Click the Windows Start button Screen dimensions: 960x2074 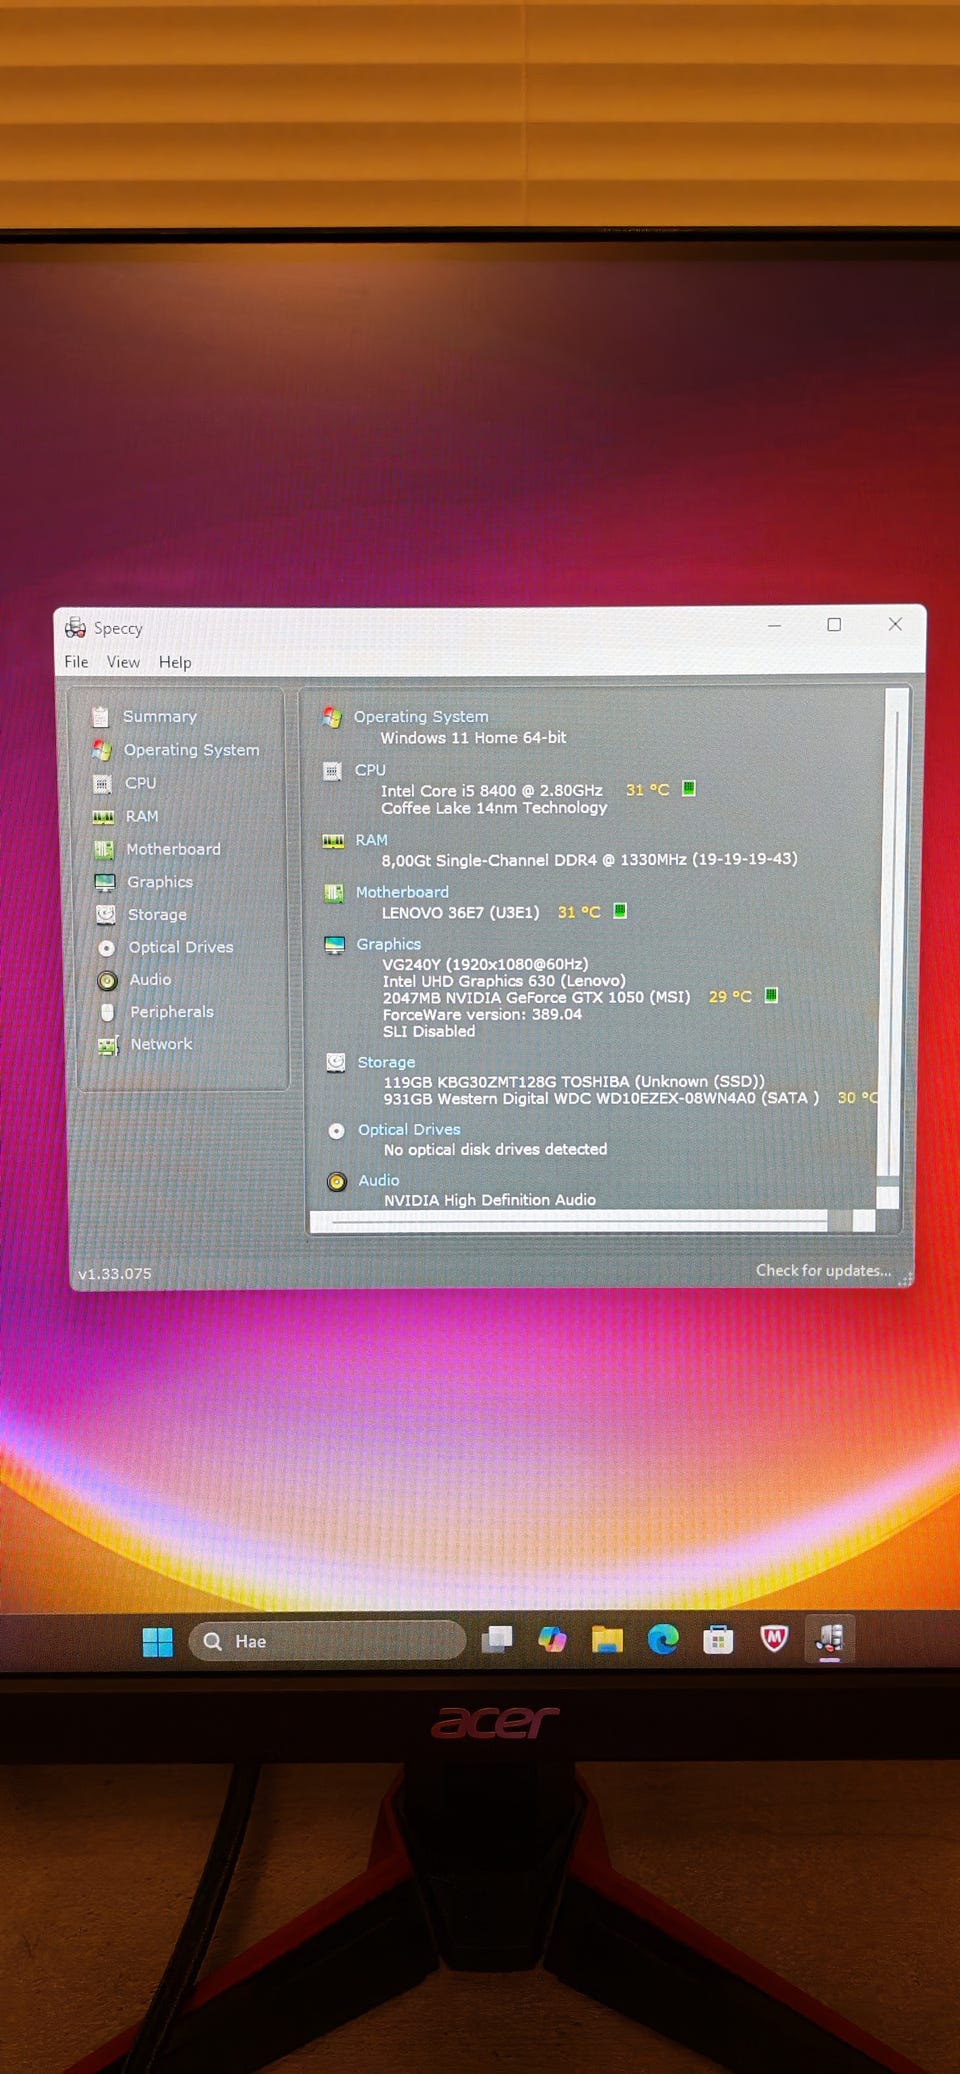tap(158, 1641)
